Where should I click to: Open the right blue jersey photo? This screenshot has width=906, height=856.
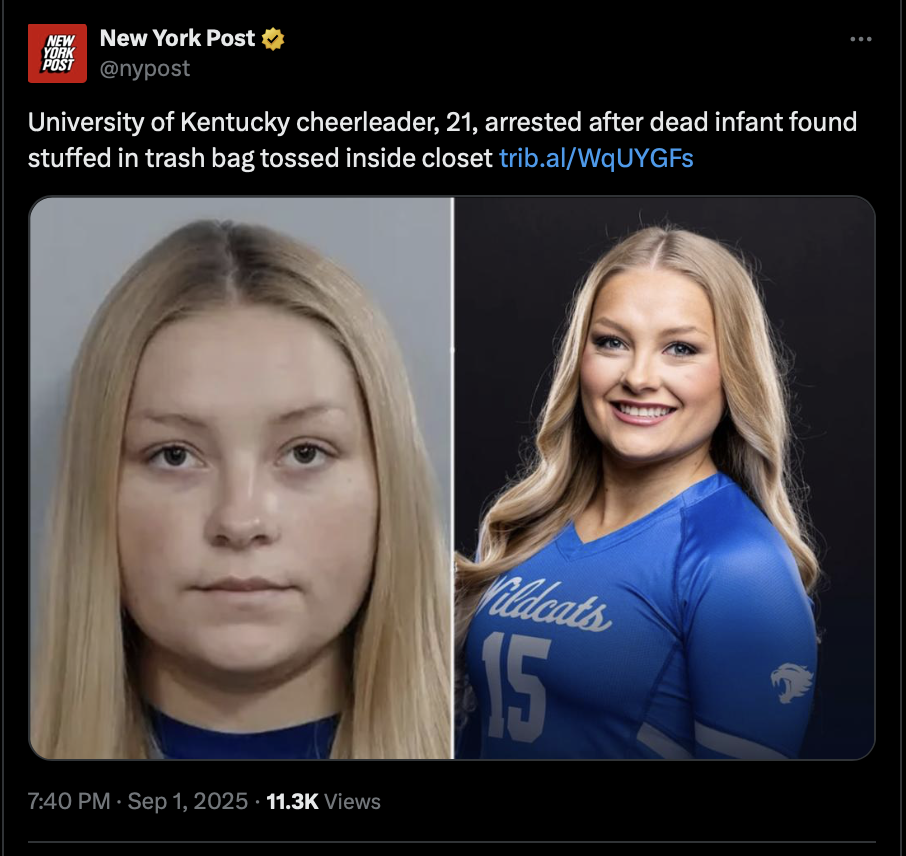pos(664,478)
